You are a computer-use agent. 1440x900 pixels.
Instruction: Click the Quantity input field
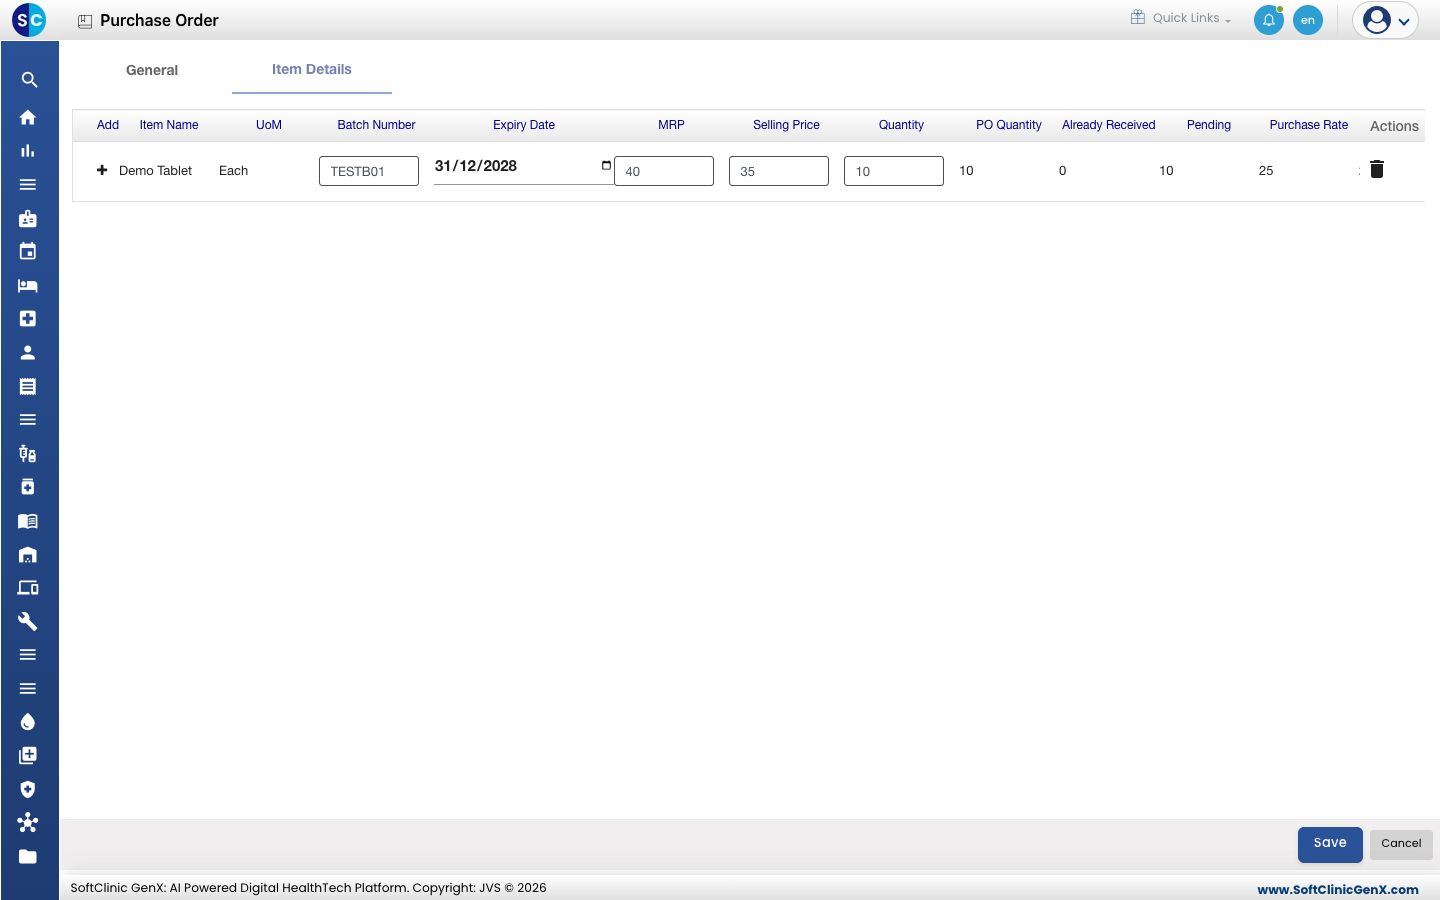[894, 171]
